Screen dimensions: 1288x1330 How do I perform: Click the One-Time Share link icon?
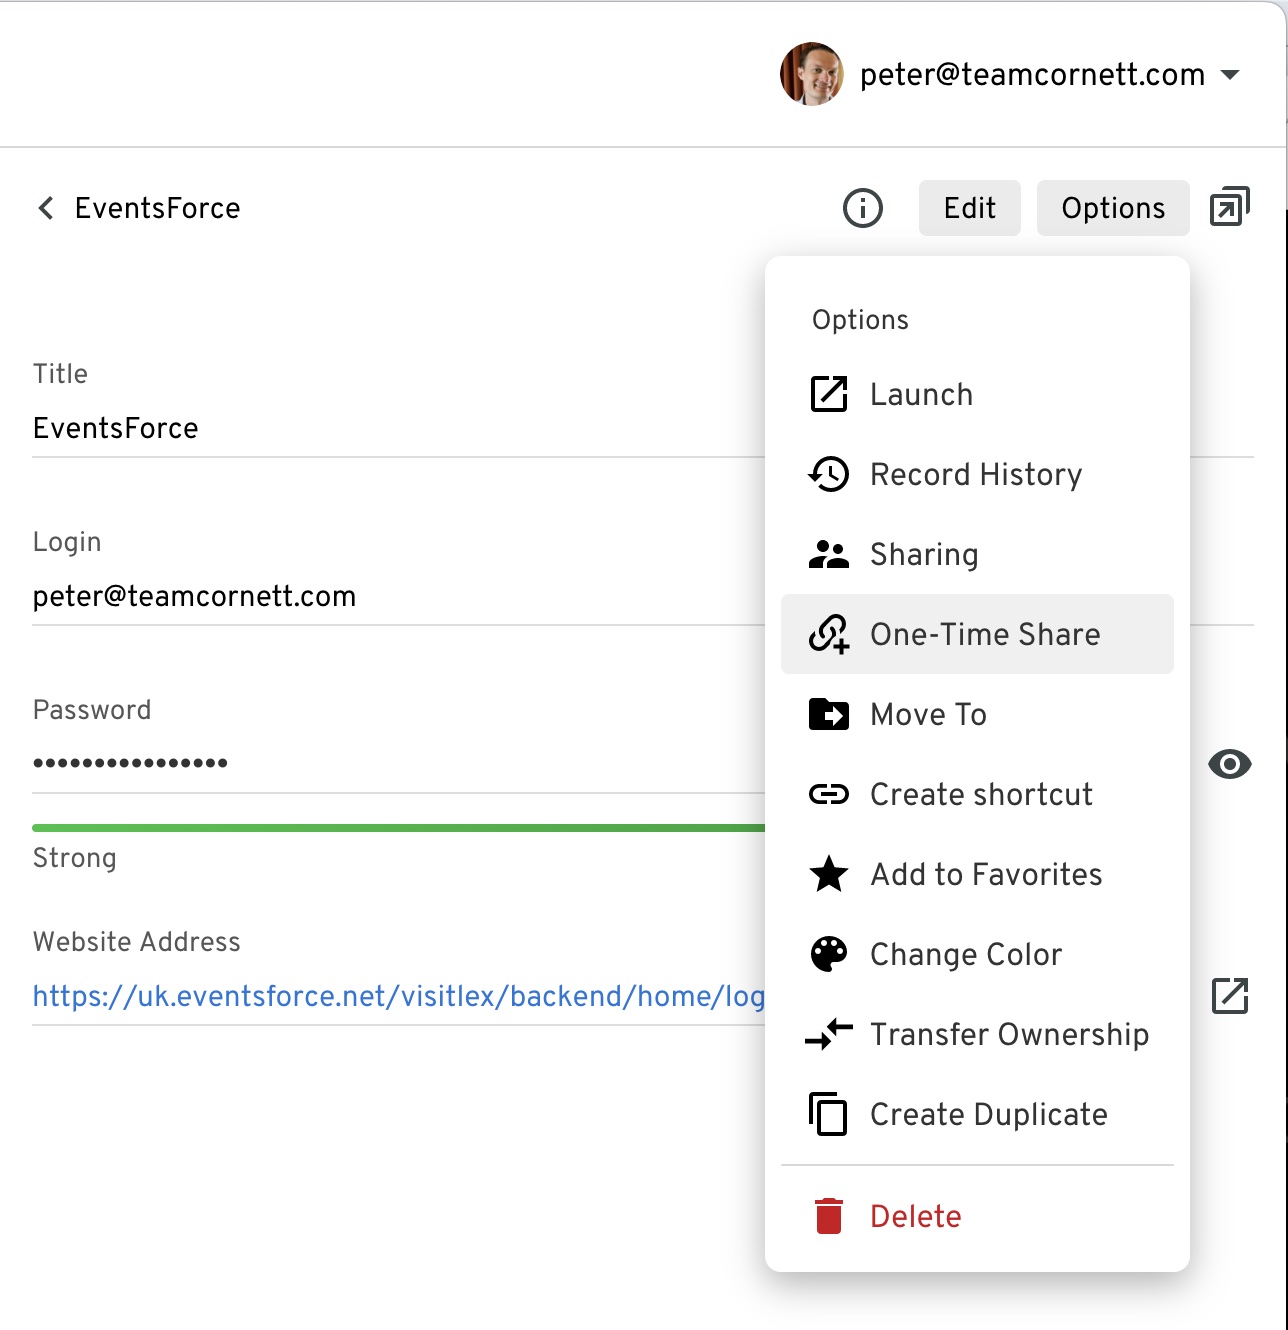point(829,634)
